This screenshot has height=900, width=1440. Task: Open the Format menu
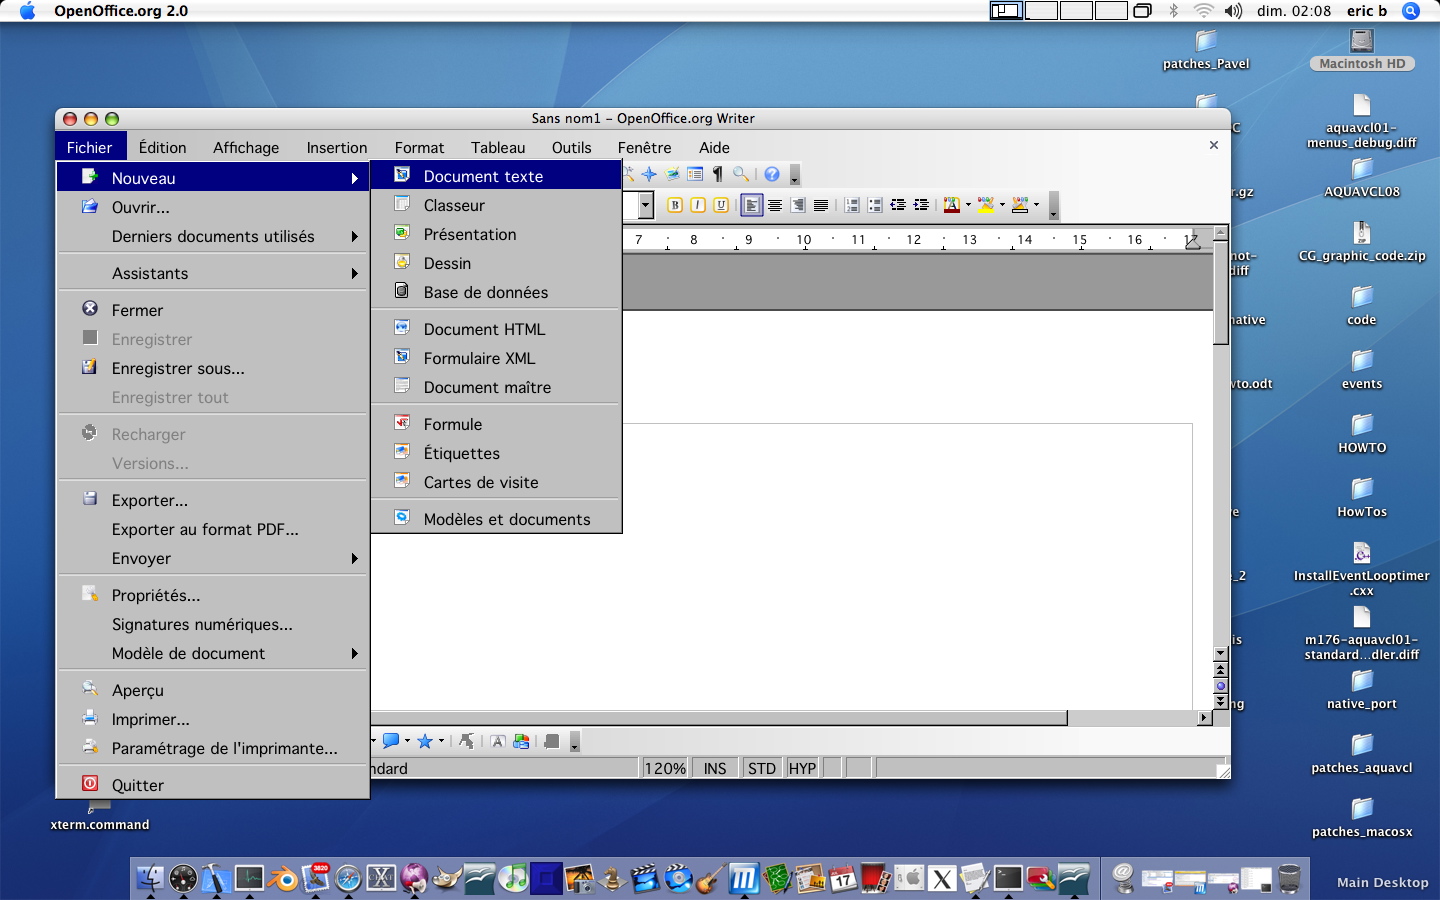[419, 147]
